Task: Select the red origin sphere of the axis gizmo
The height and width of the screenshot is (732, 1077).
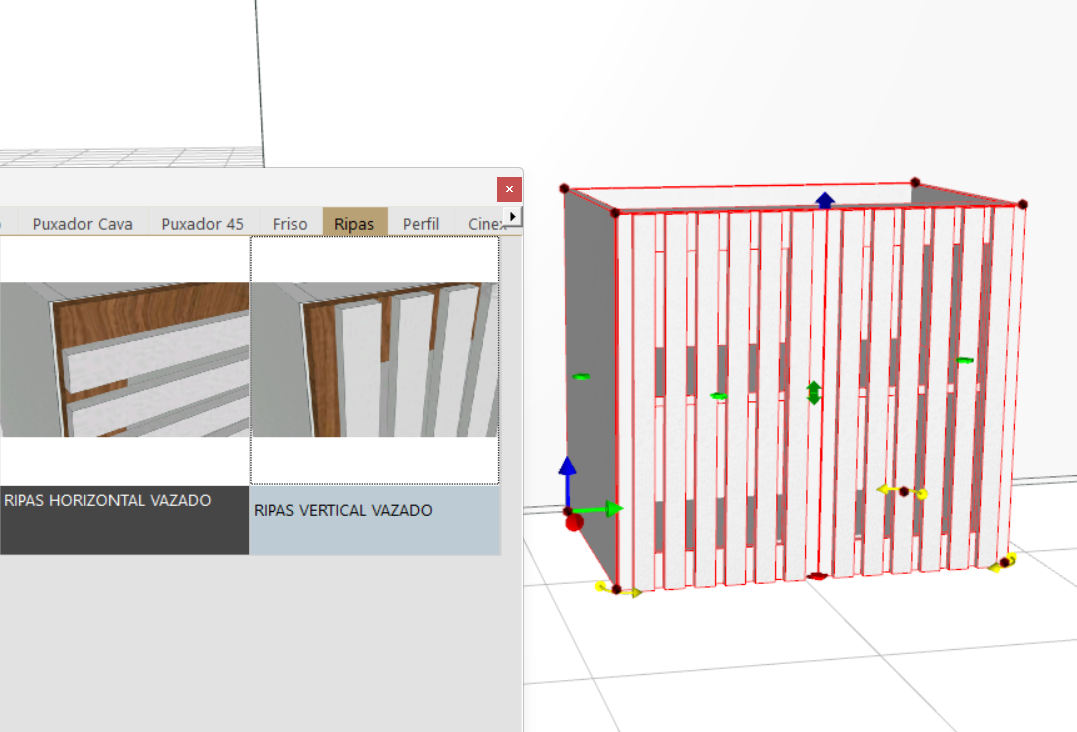Action: point(574,521)
